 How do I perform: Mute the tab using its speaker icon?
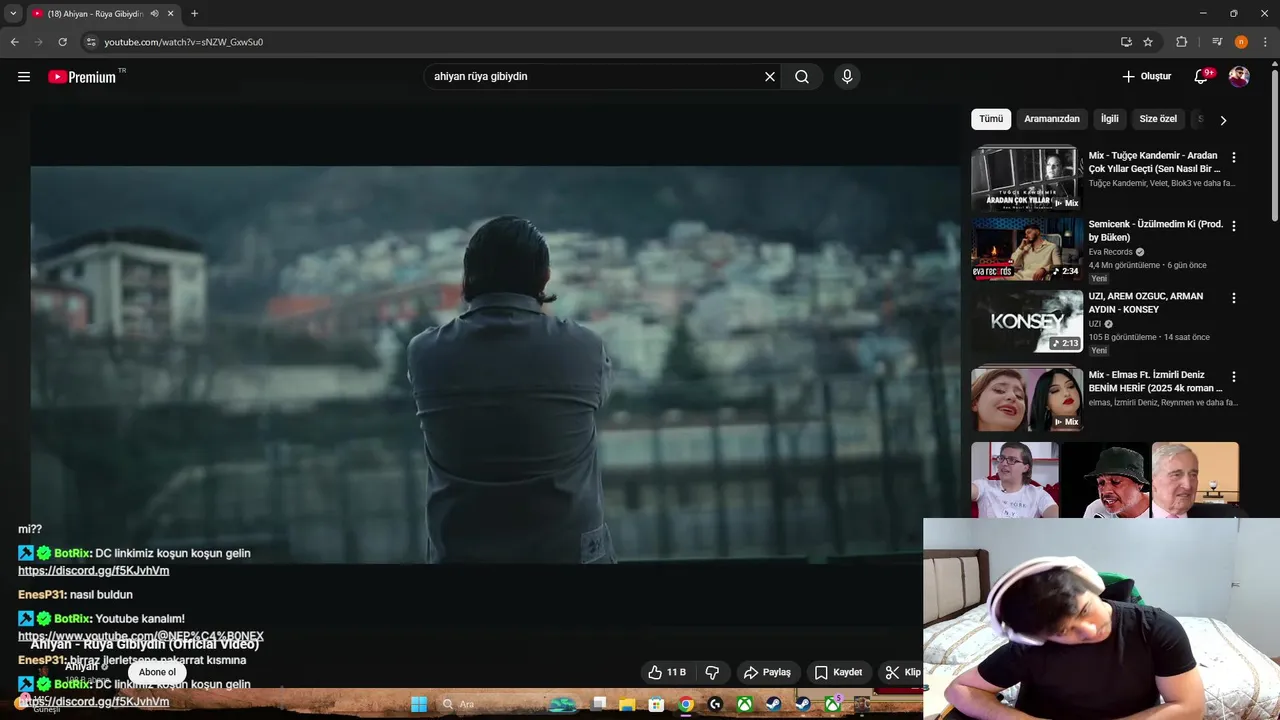click(x=154, y=14)
